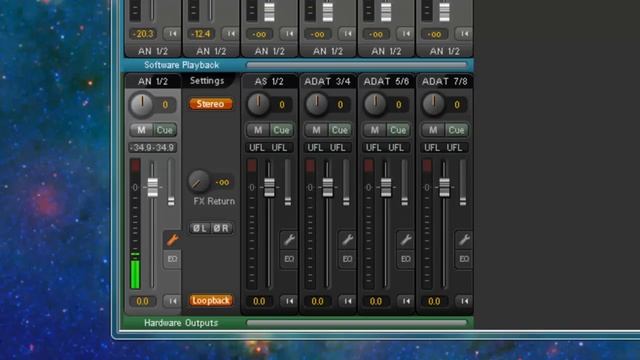Toggle left phase invert ØL
This screenshot has height=360, width=640.
200,228
